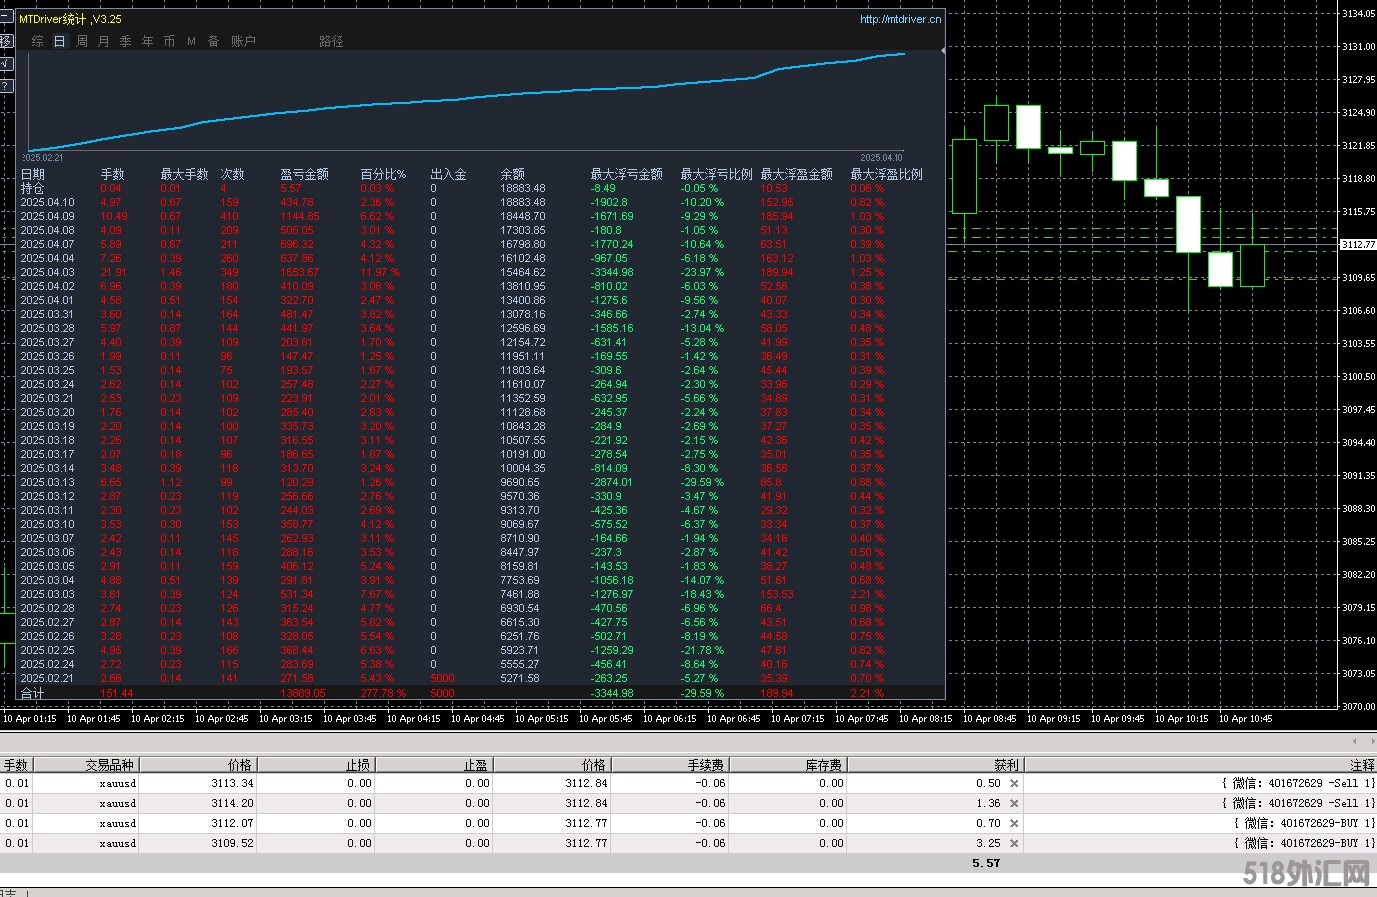
Task: Click the 次数 column header
Action: [x=232, y=174]
